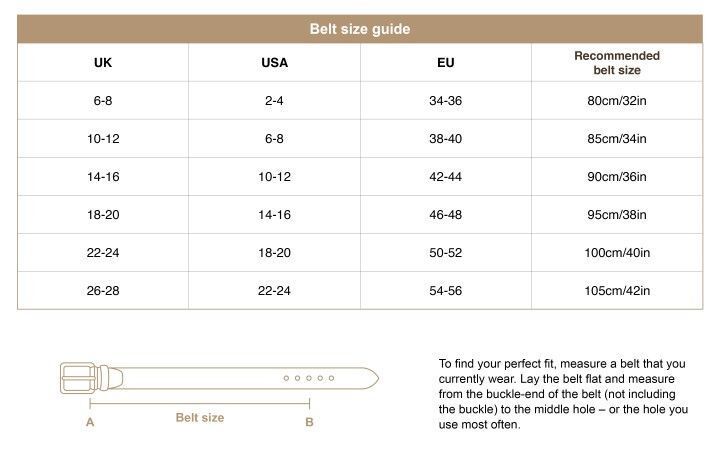This screenshot has height=475, width=720.
Task: Click the 90cm/36in recommended size
Action: tap(616, 177)
